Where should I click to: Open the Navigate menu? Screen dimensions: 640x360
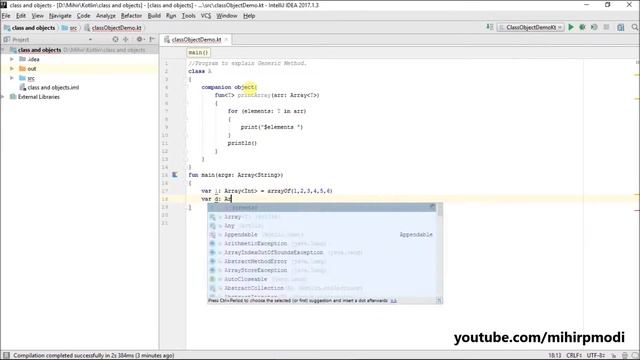click(60, 16)
